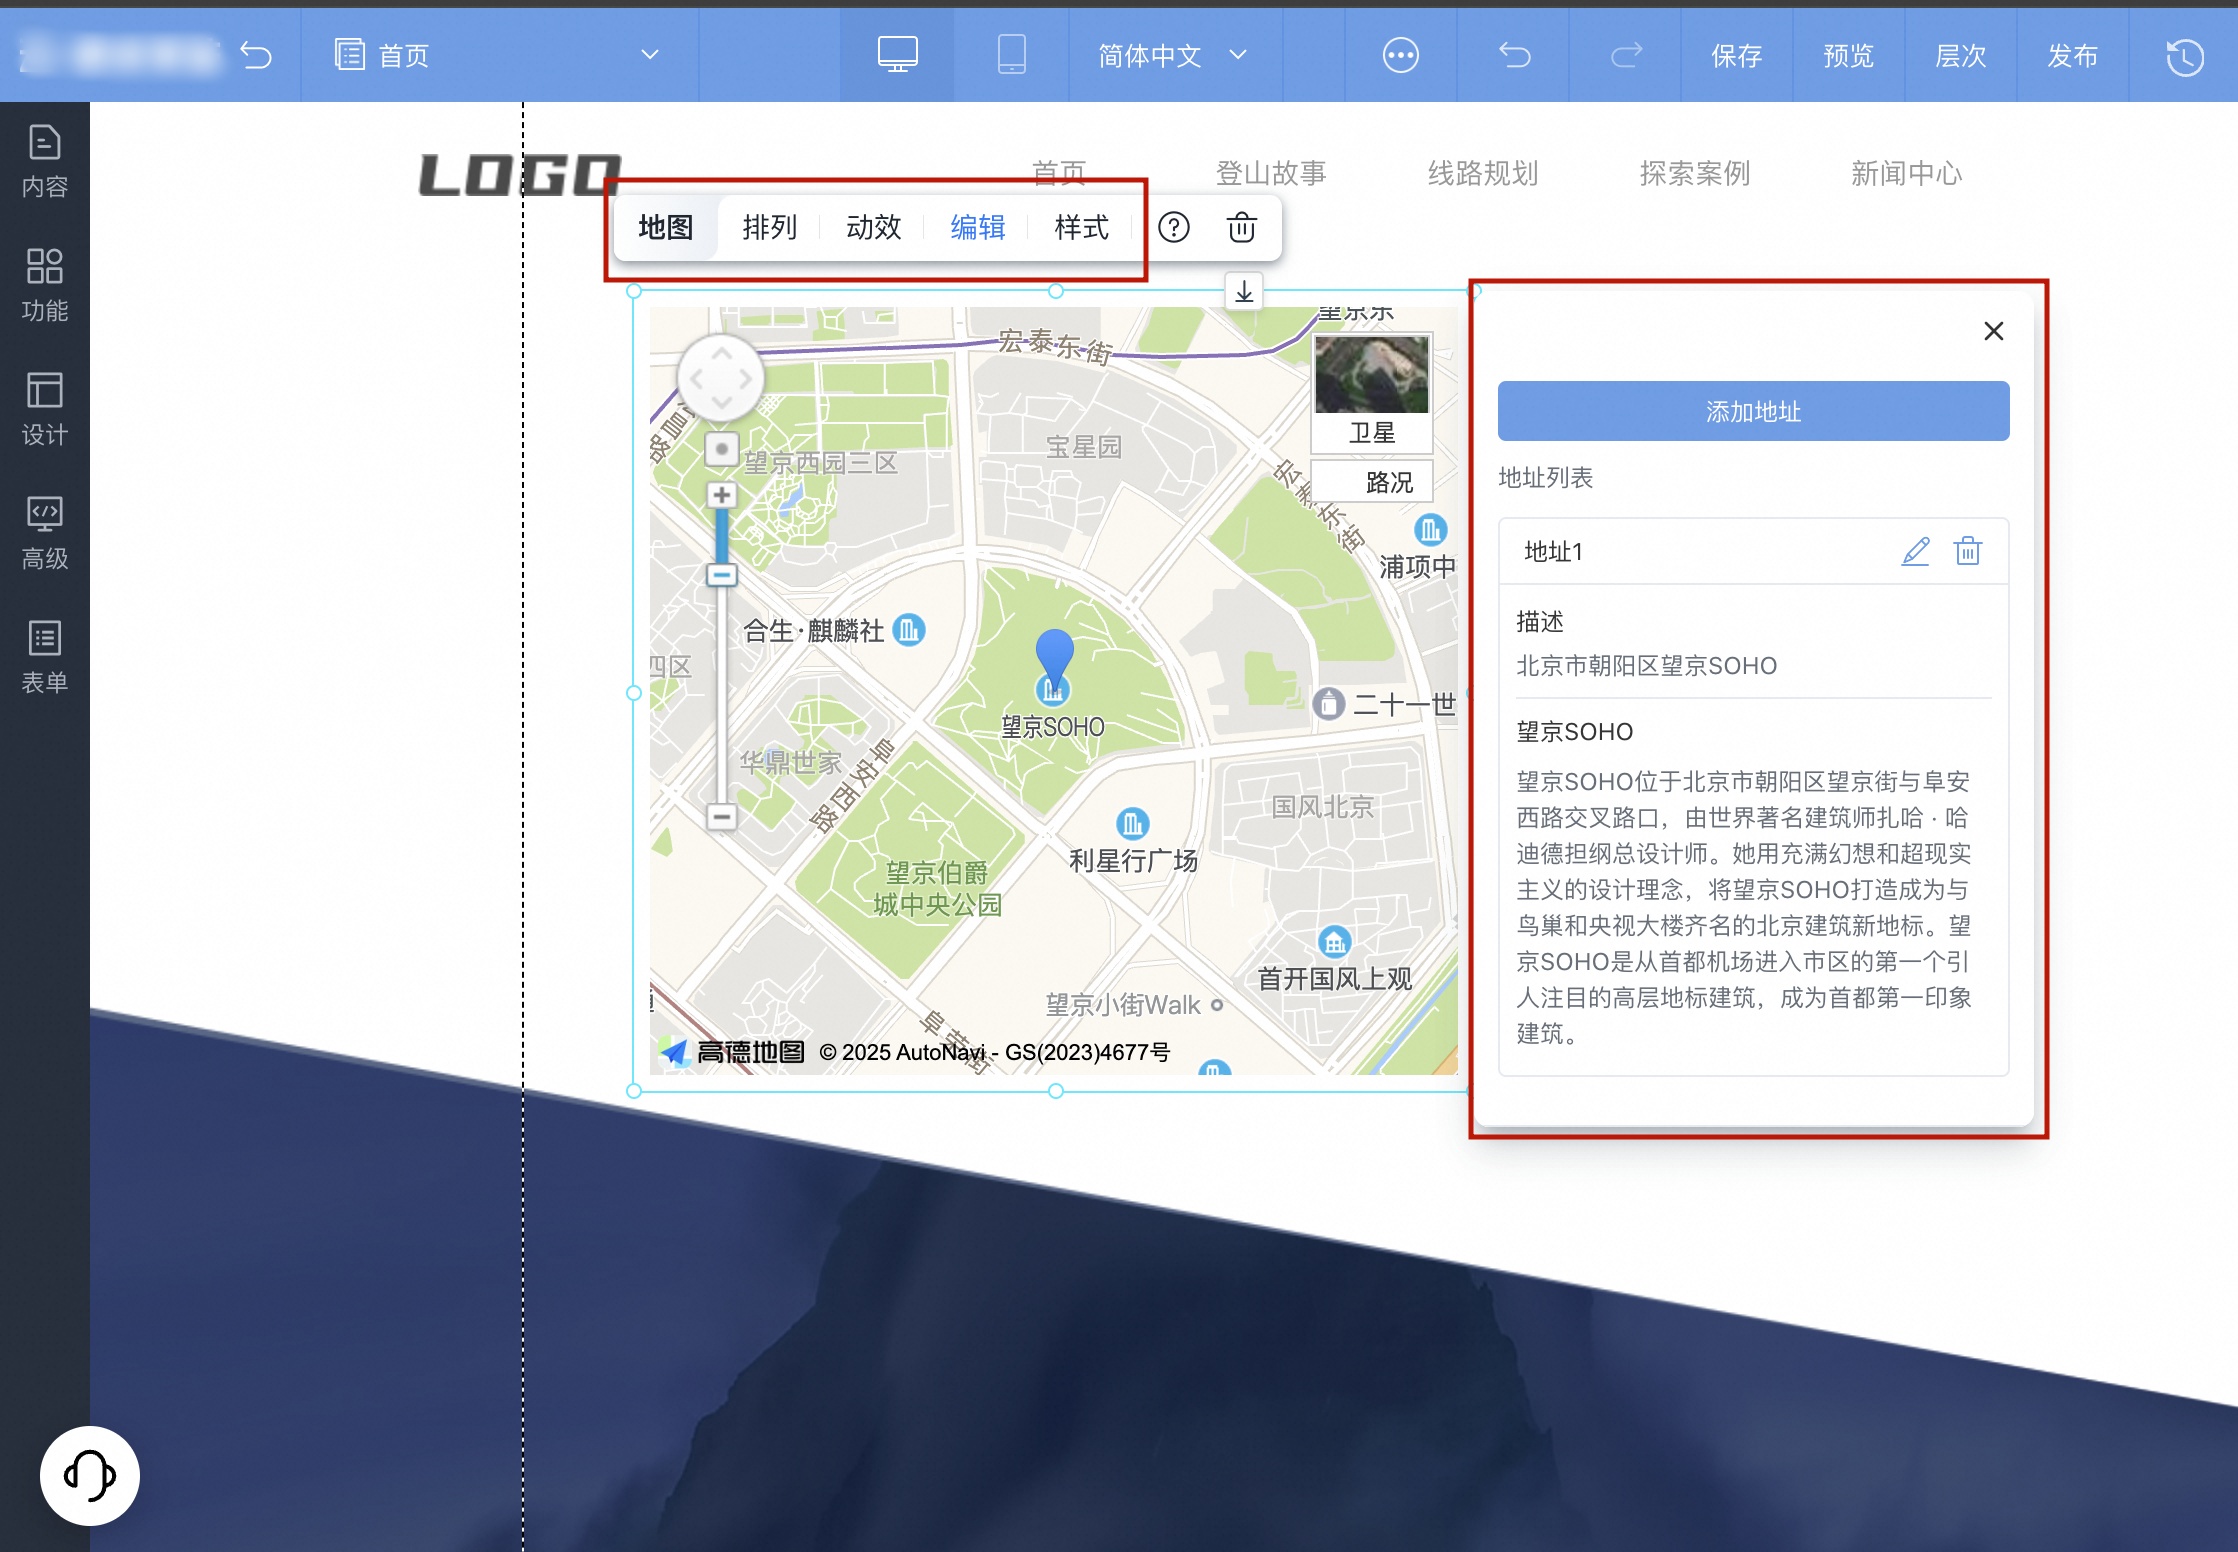Click the 利星行广场 map marker
Image resolution: width=2238 pixels, height=1552 pixels.
[x=1132, y=824]
